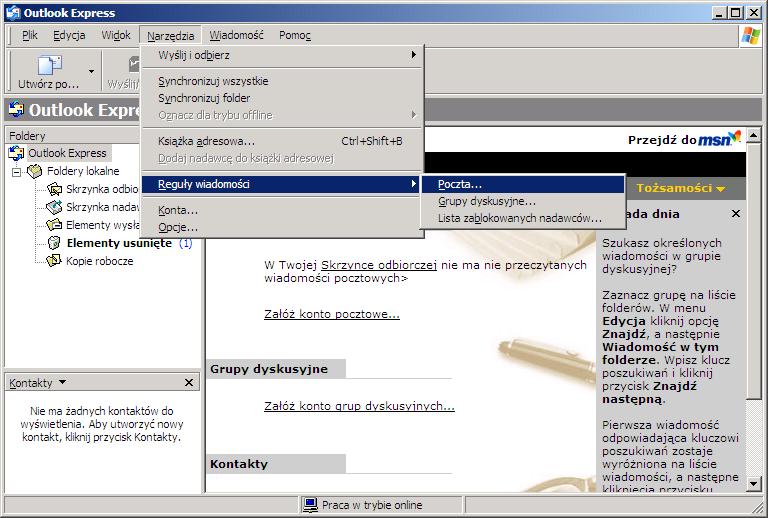Viewport: 768px width, 518px height.
Task: Choose Synchronizuj folder from menu
Action: [x=282, y=98]
